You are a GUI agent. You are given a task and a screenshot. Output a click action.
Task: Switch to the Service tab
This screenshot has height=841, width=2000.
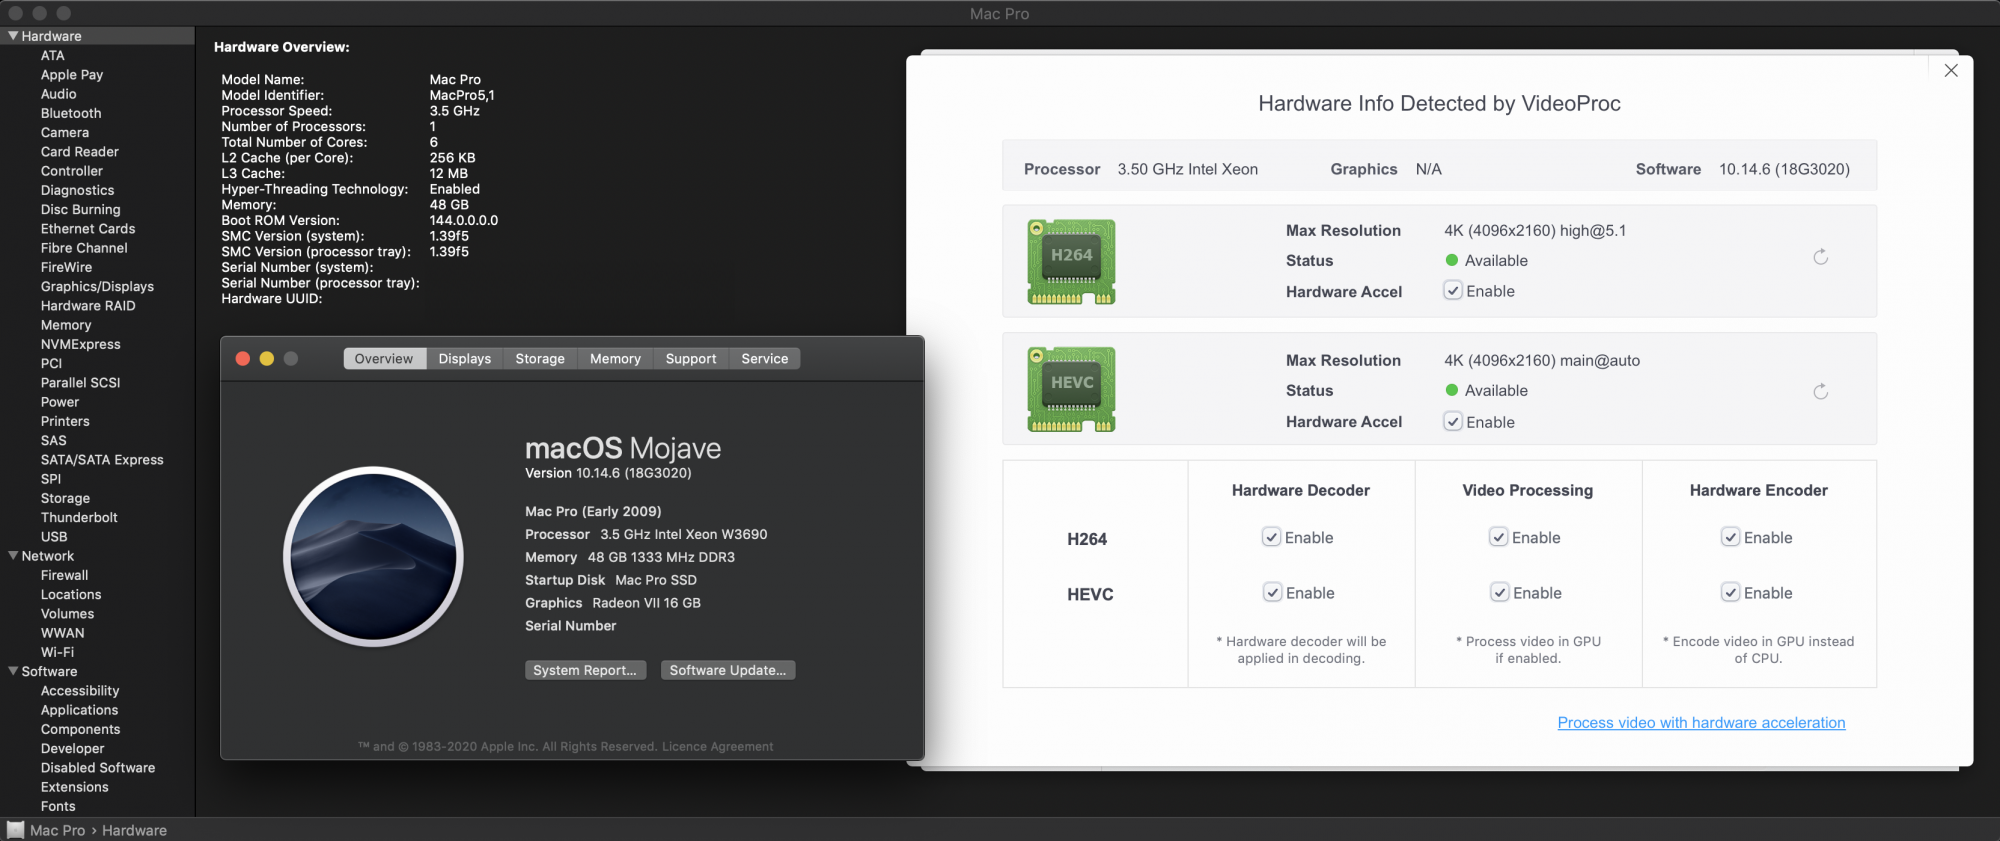(765, 358)
